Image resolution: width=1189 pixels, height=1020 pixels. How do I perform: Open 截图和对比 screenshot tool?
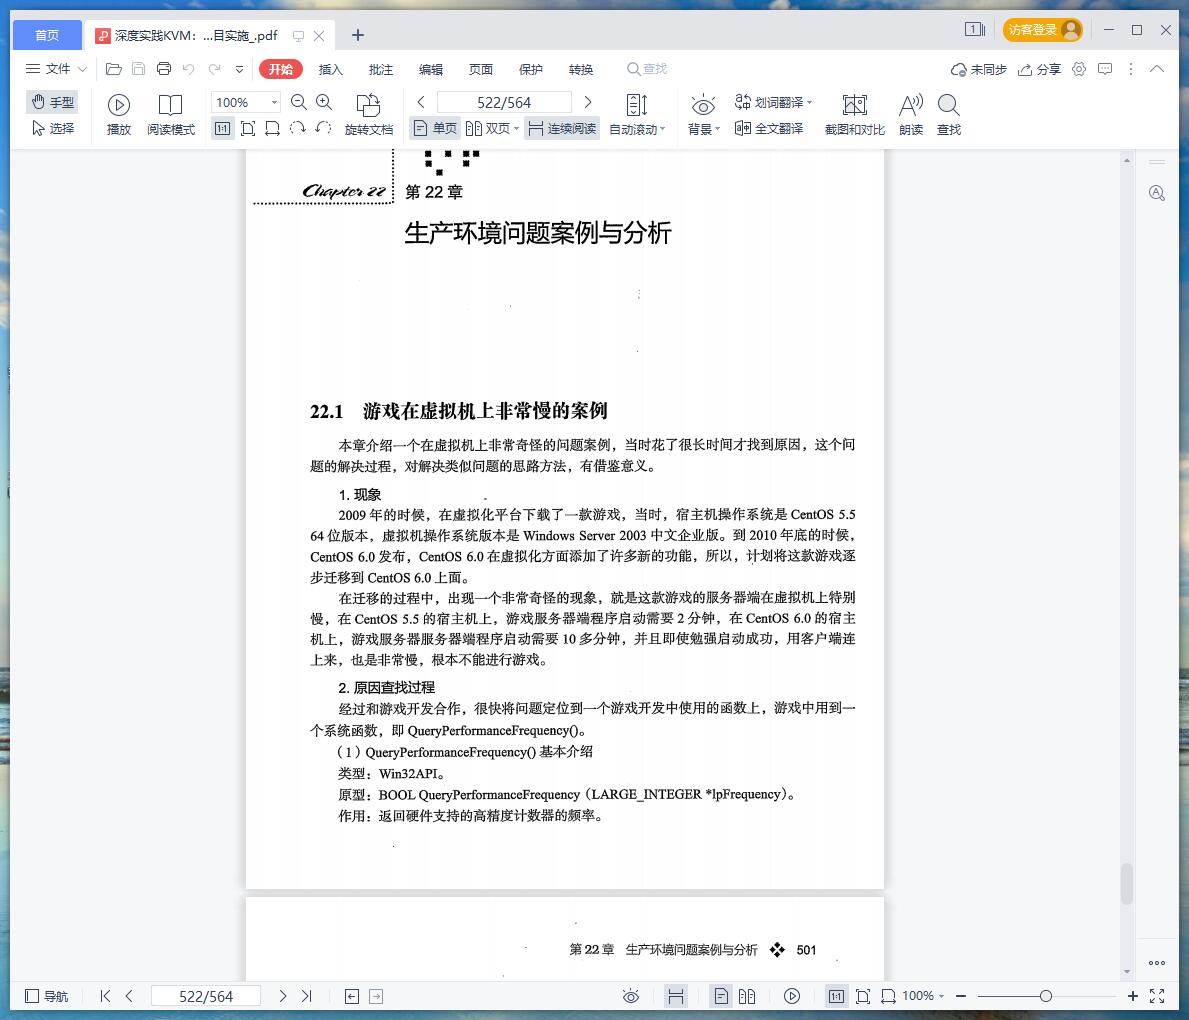tap(855, 115)
